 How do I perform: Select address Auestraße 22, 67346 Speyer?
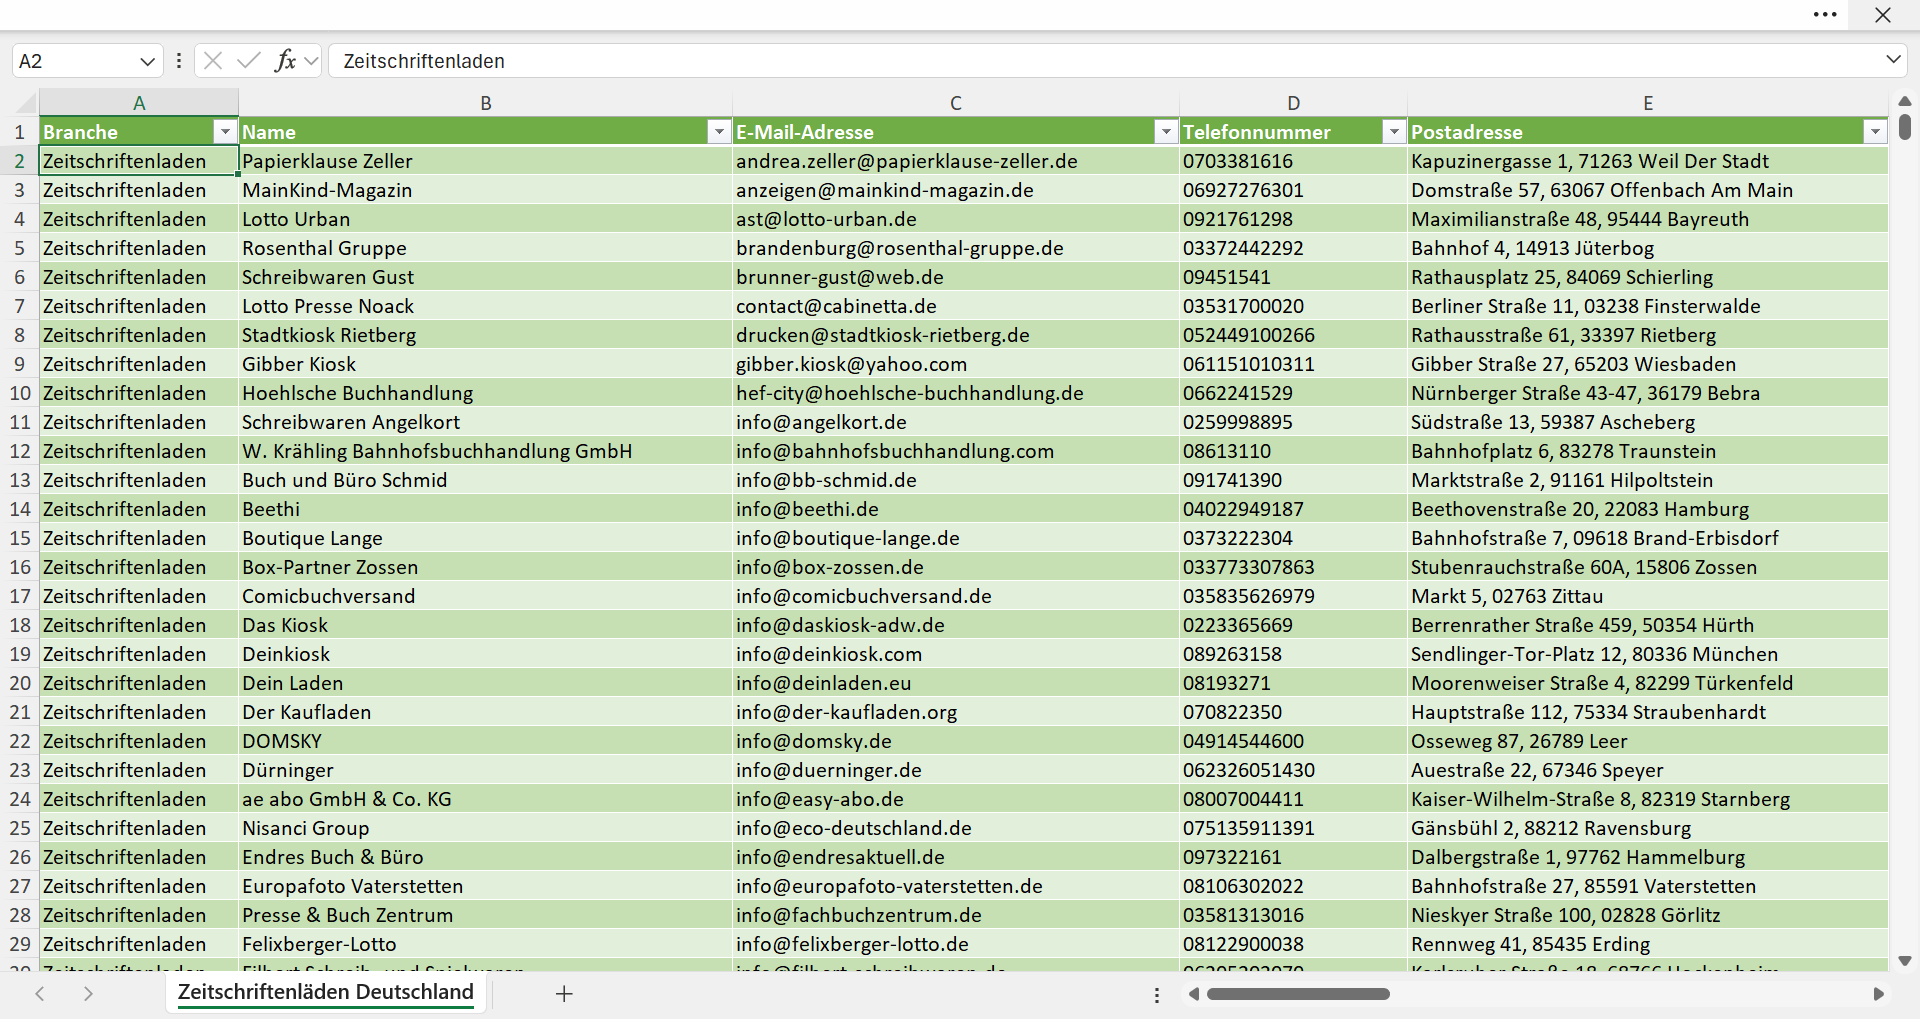pyautogui.click(x=1648, y=770)
